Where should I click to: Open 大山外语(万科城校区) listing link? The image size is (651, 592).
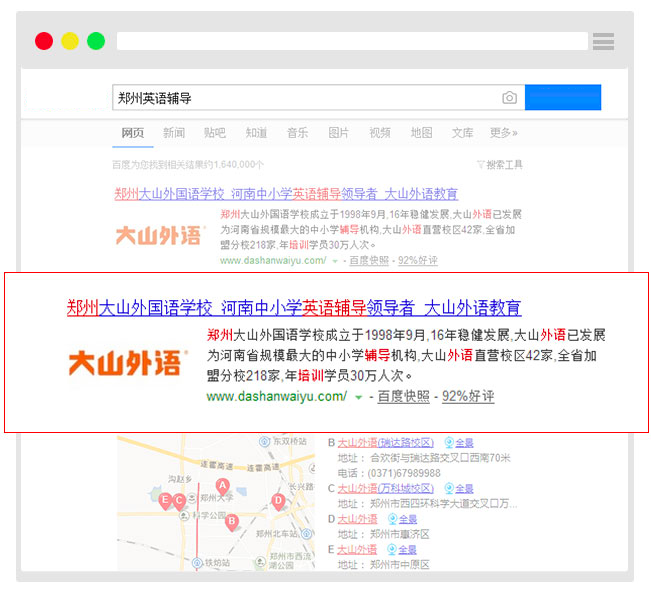point(386,488)
